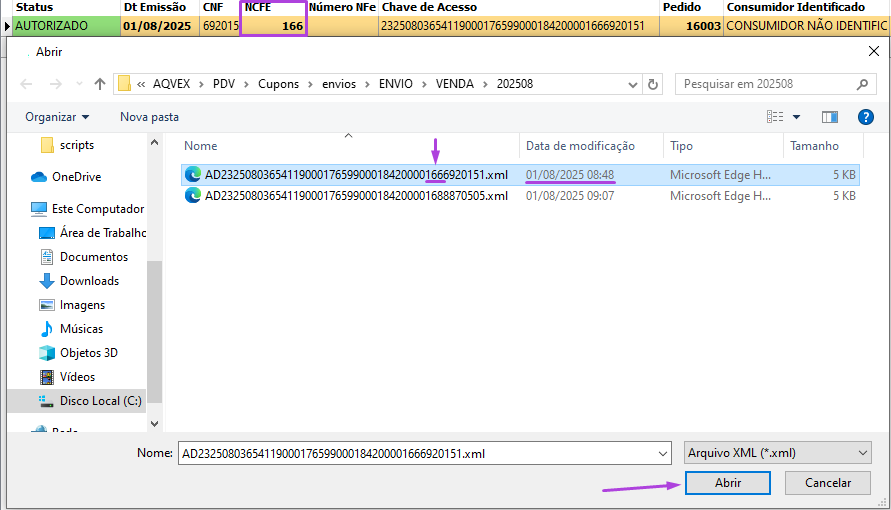Expand the file name combo box dropdown
Viewport: 891px width, 510px height.
[662, 453]
